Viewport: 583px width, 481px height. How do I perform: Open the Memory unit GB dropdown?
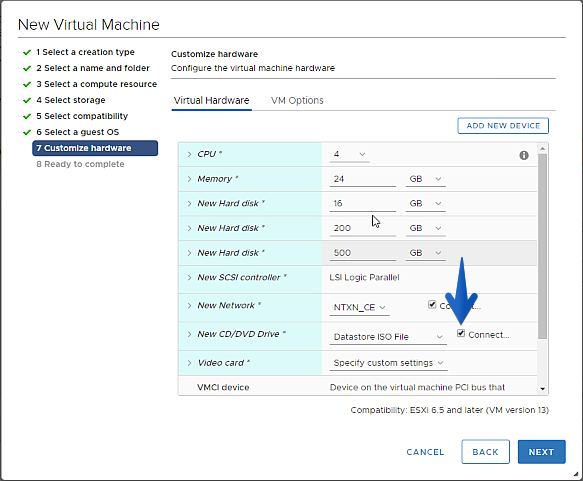tap(425, 179)
